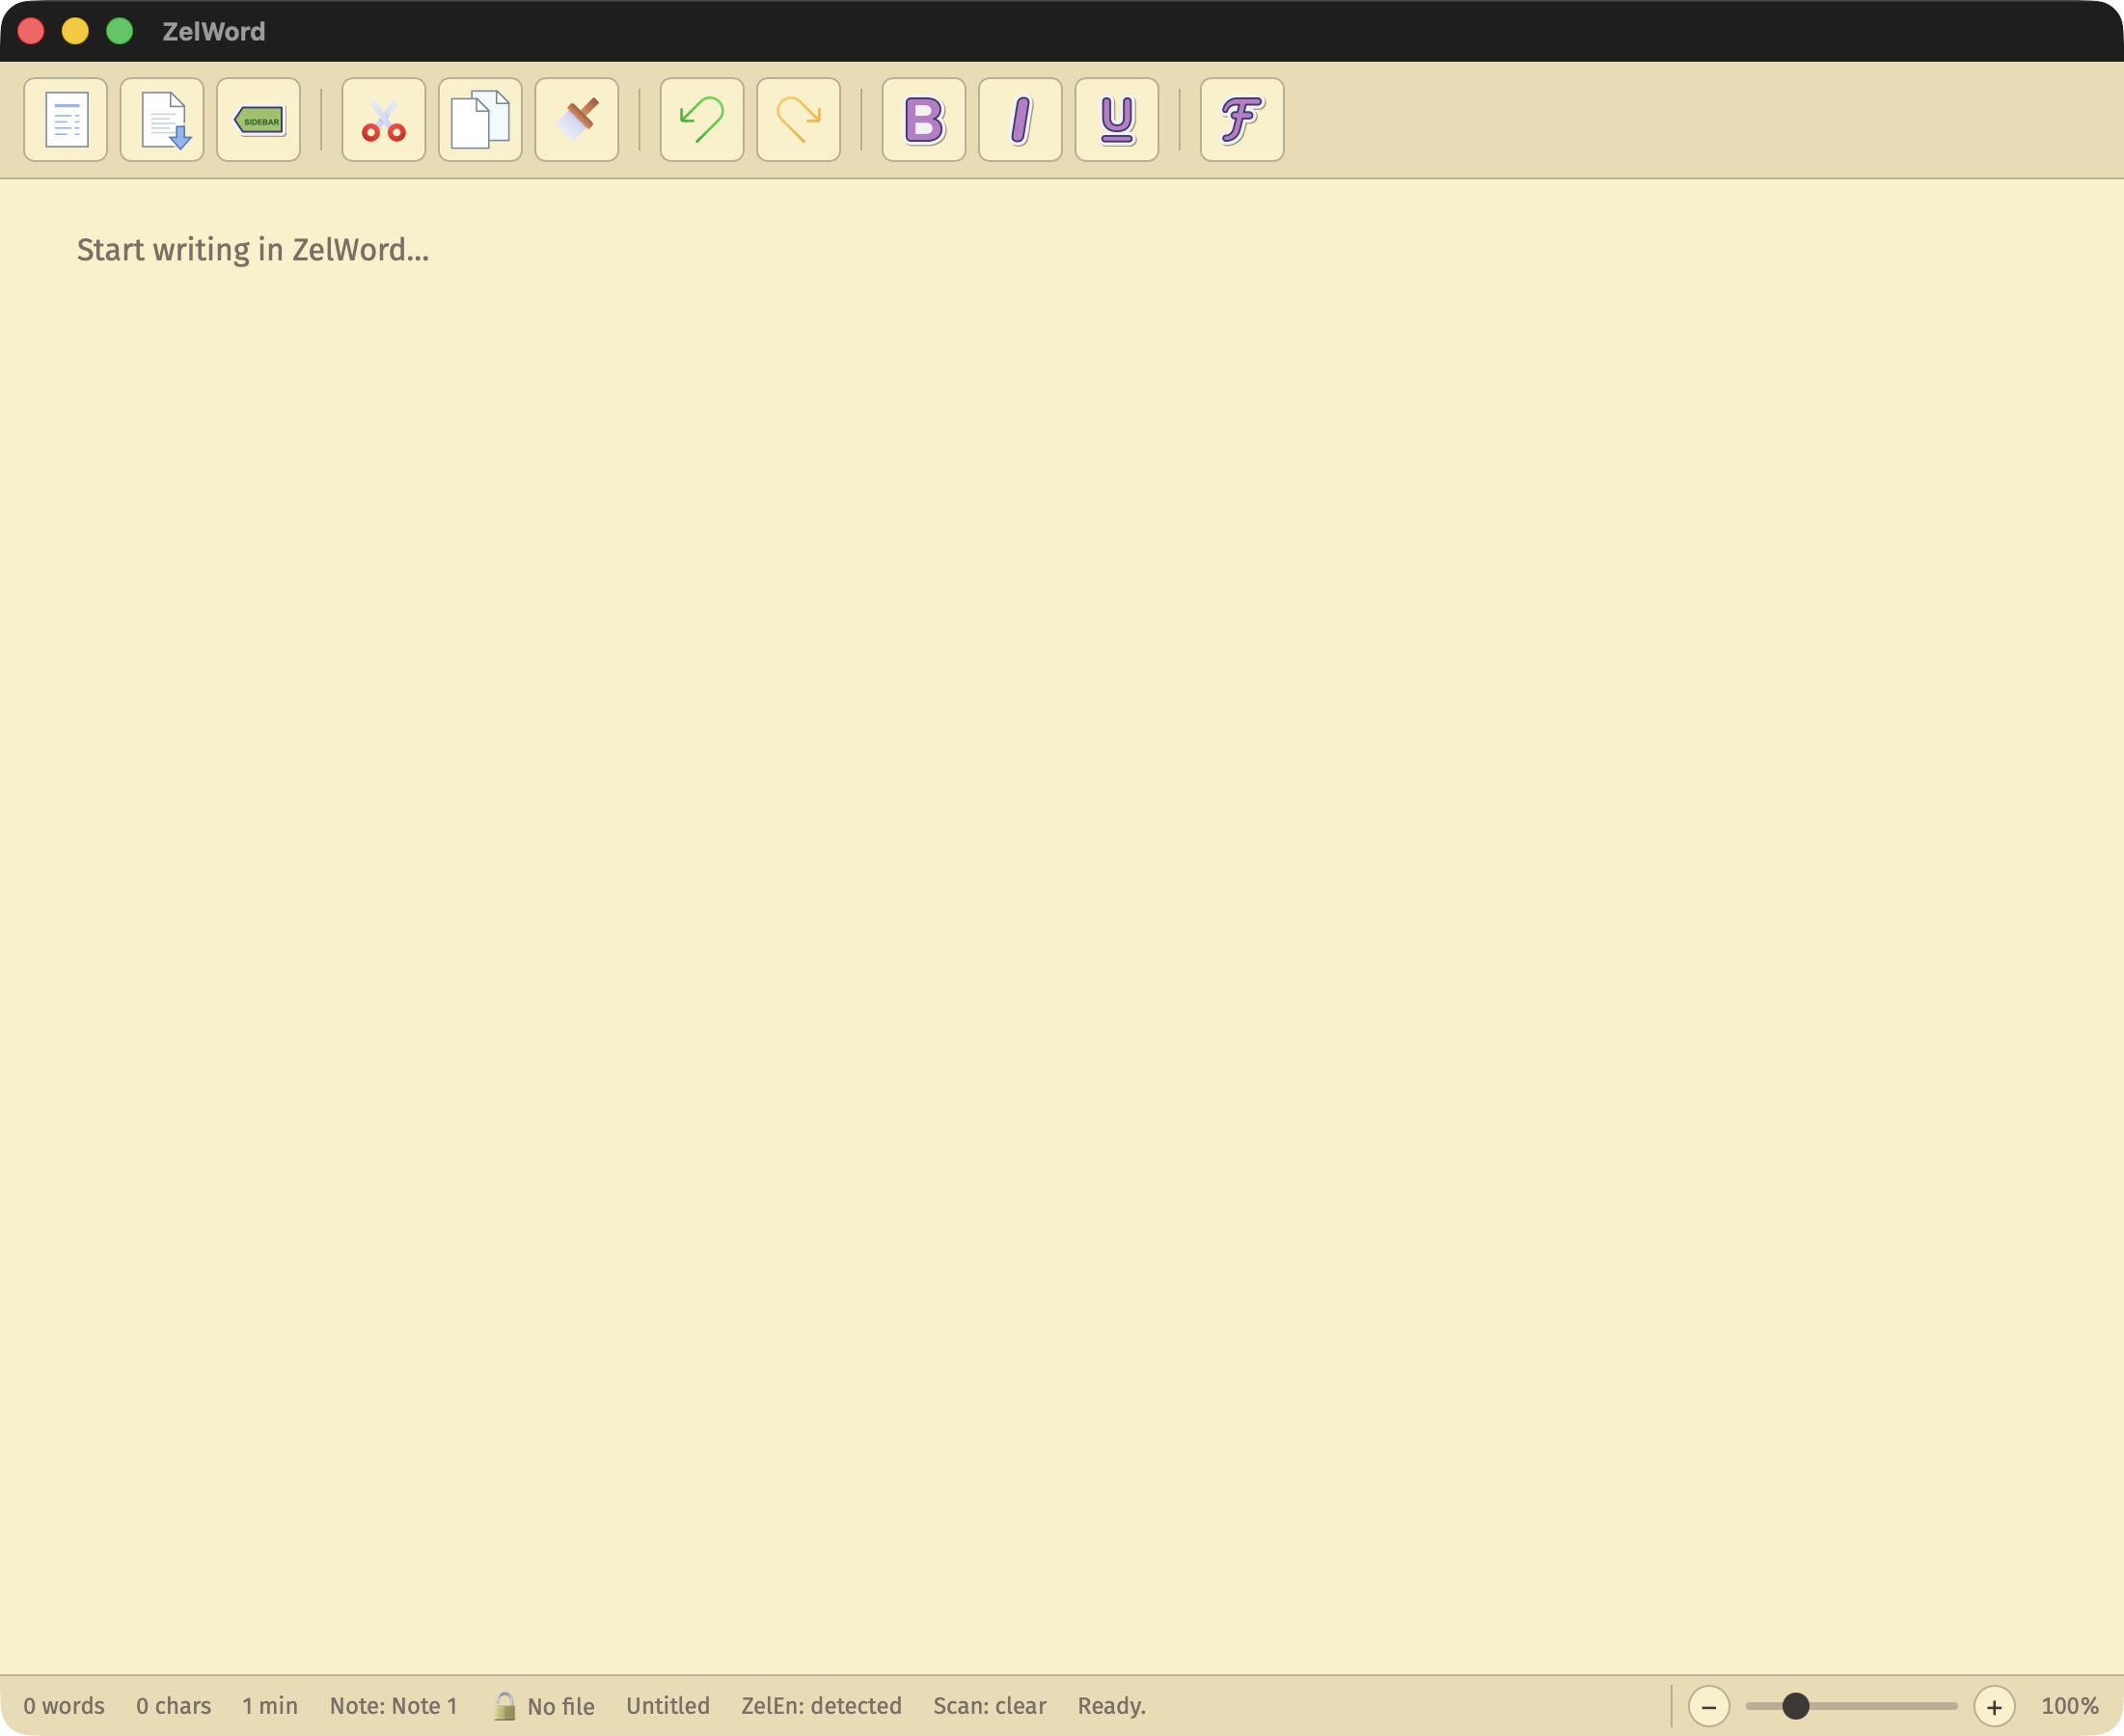Click the 'Ready.' status message
Image resolution: width=2124 pixels, height=1736 pixels.
tap(1112, 1706)
